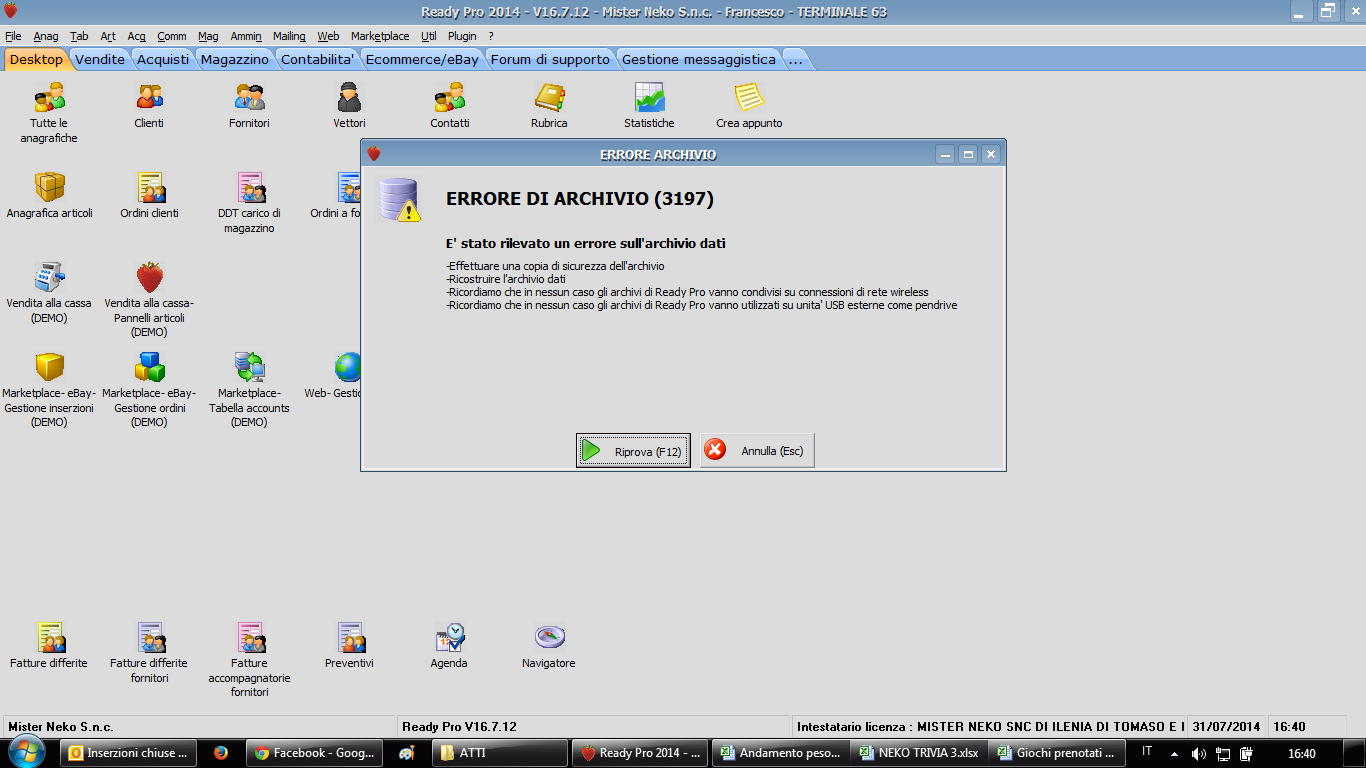Open the Comm menu
The image size is (1366, 768).
[x=172, y=36]
